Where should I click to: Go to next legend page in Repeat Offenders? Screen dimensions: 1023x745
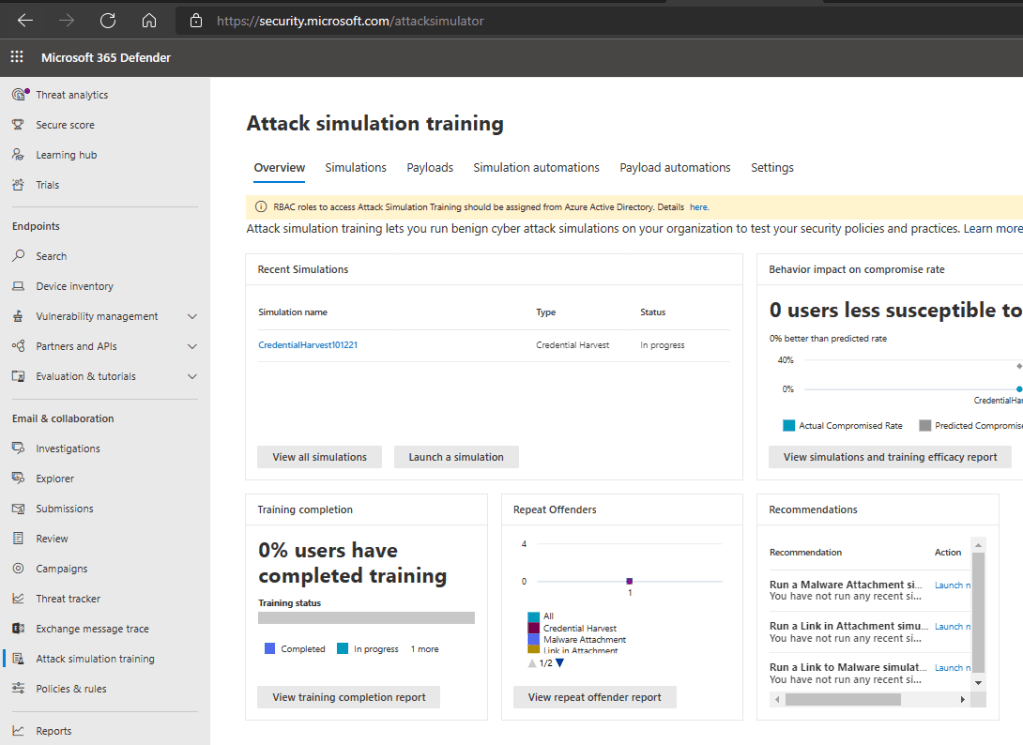point(560,663)
